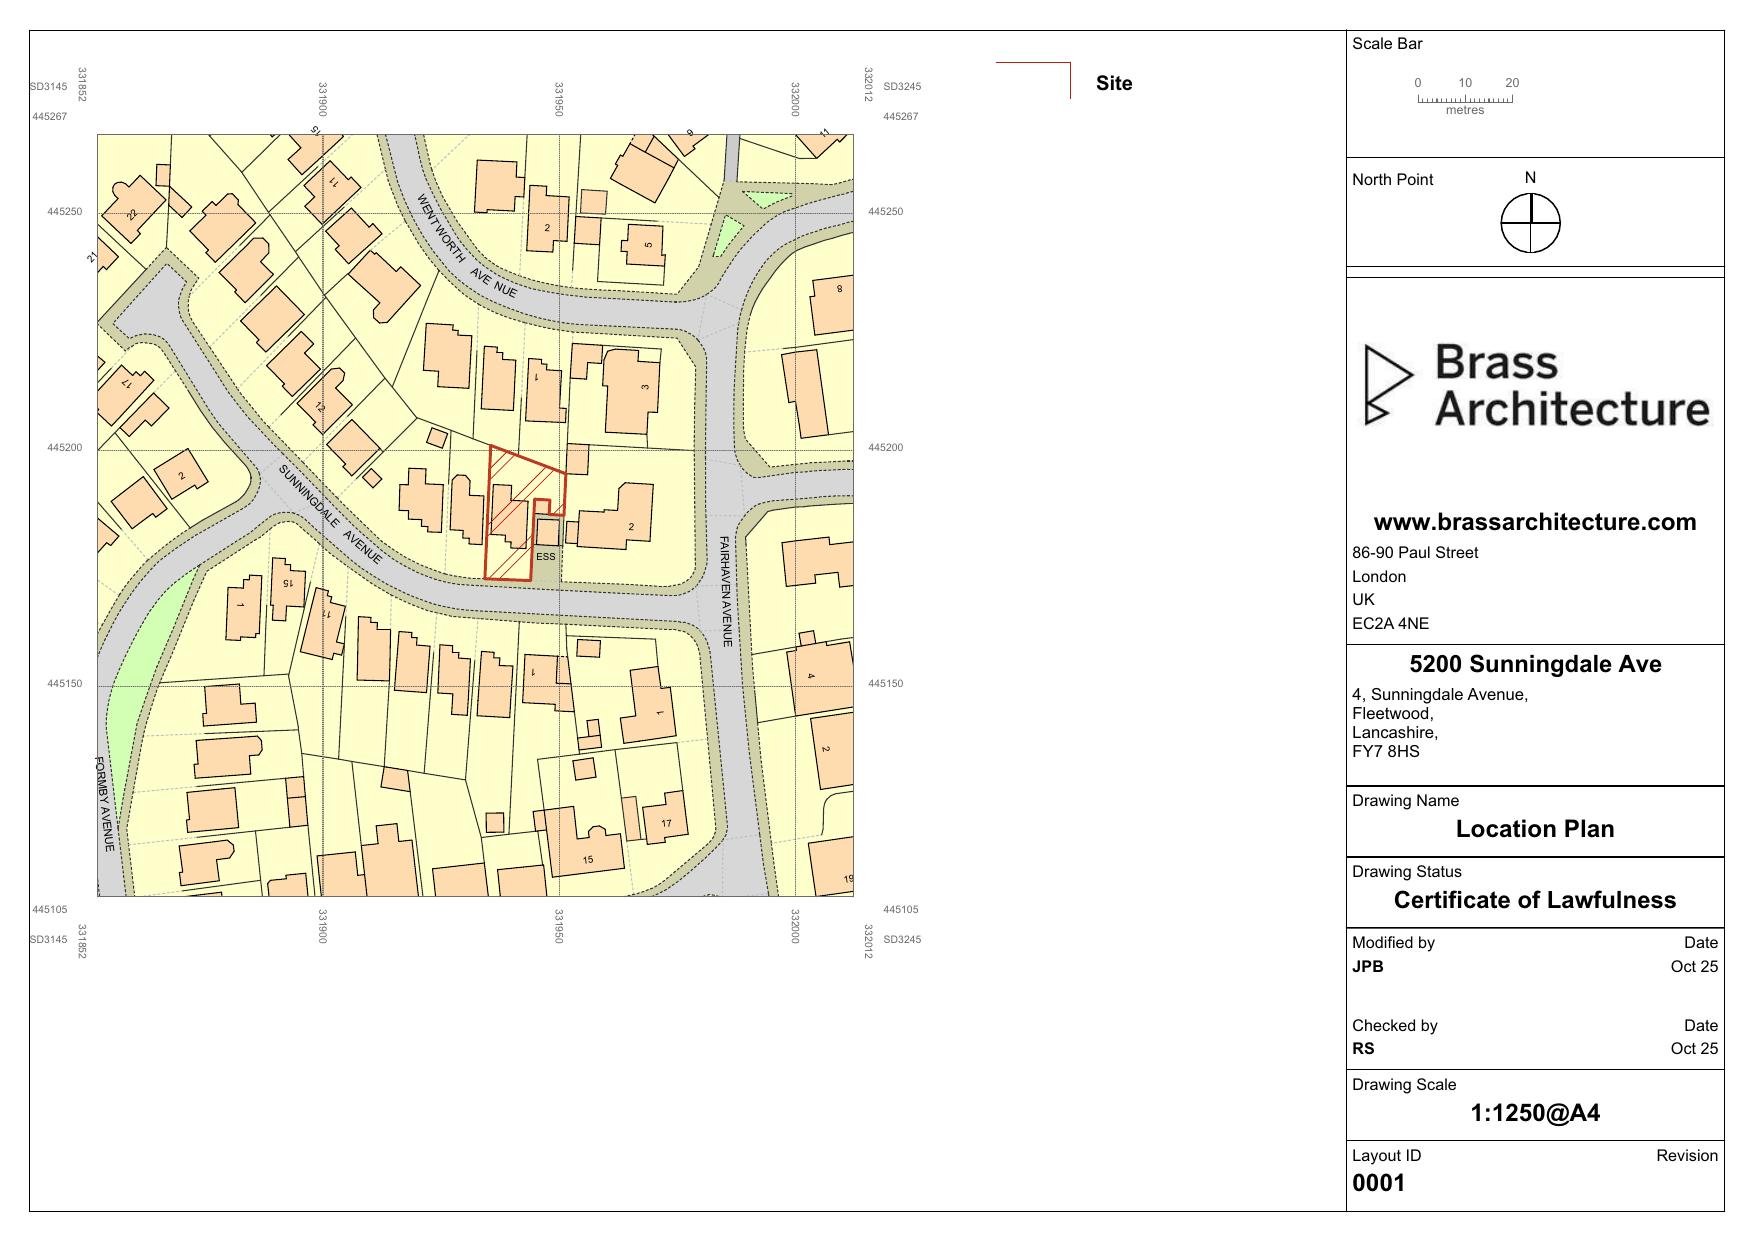
Task: Click Certificate of Lawfulness drawing status
Action: pyautogui.click(x=1535, y=899)
